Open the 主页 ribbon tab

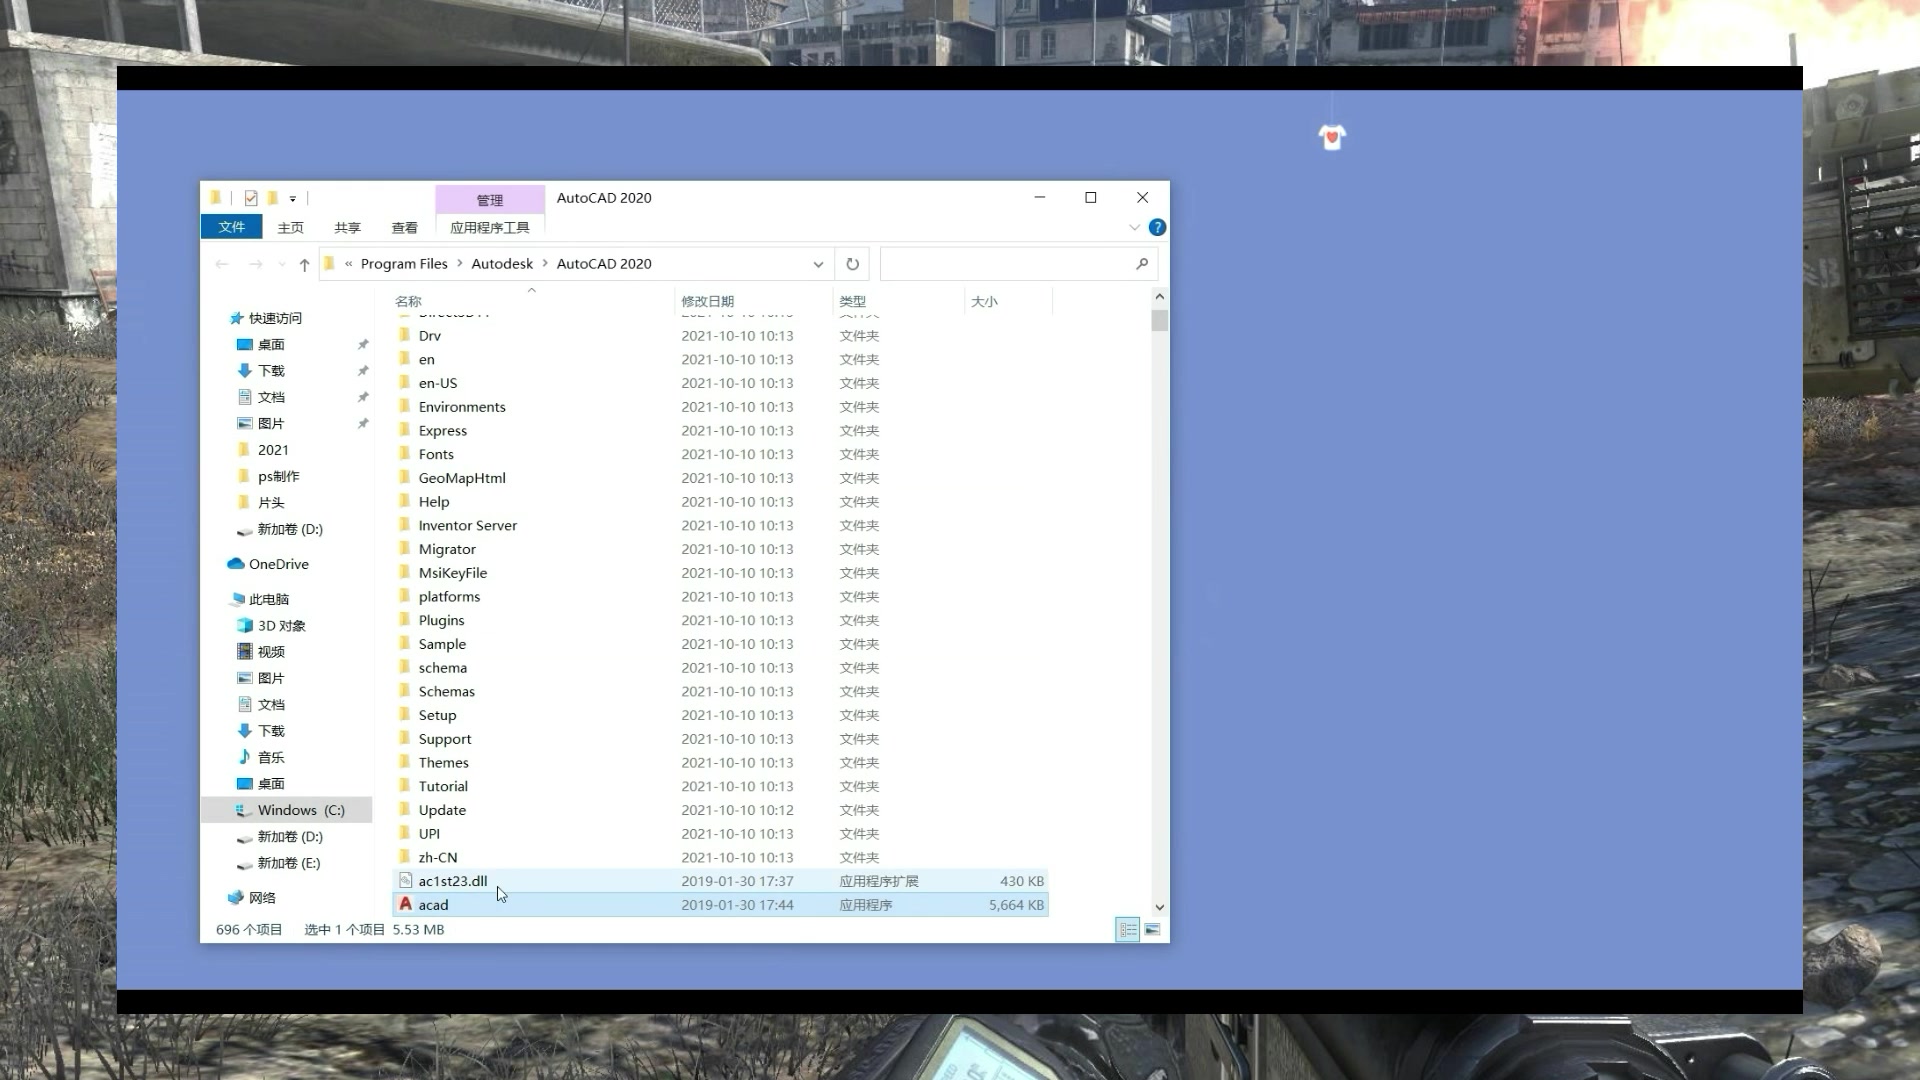291,228
